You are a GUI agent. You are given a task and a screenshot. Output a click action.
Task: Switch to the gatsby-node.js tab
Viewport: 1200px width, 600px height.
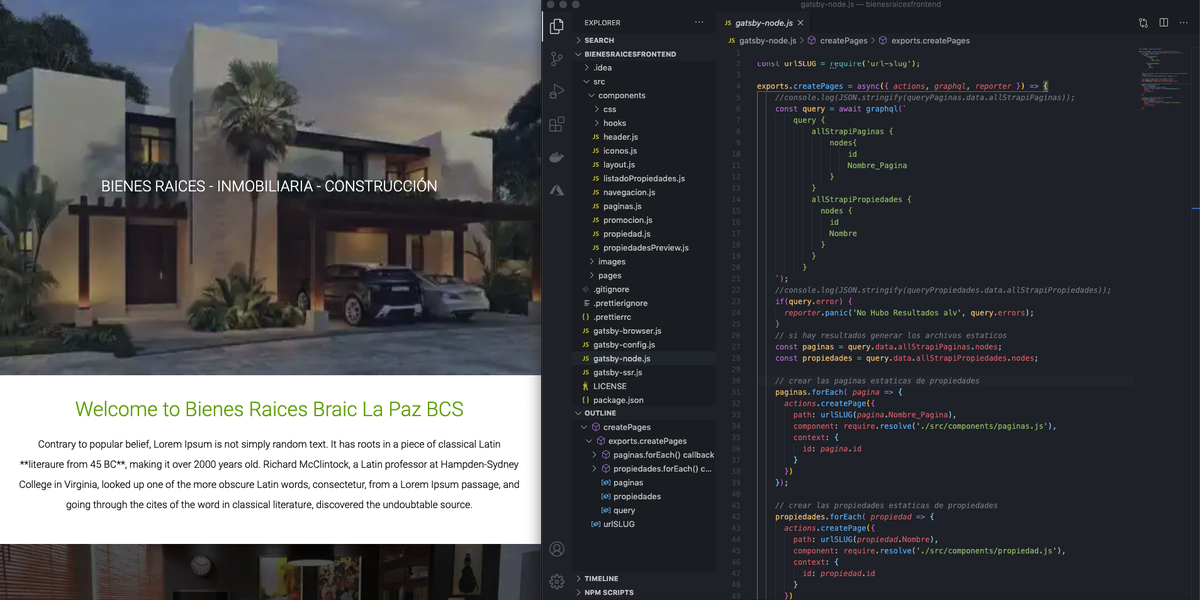763,22
